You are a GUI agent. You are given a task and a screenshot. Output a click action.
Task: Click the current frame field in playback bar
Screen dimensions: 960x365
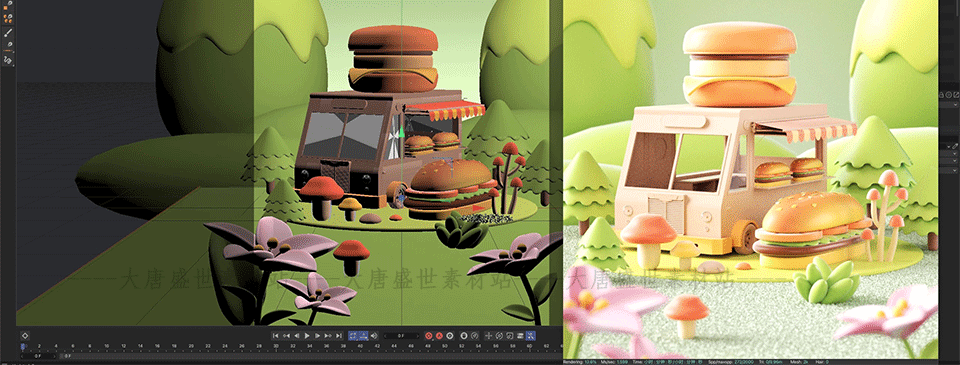click(401, 336)
